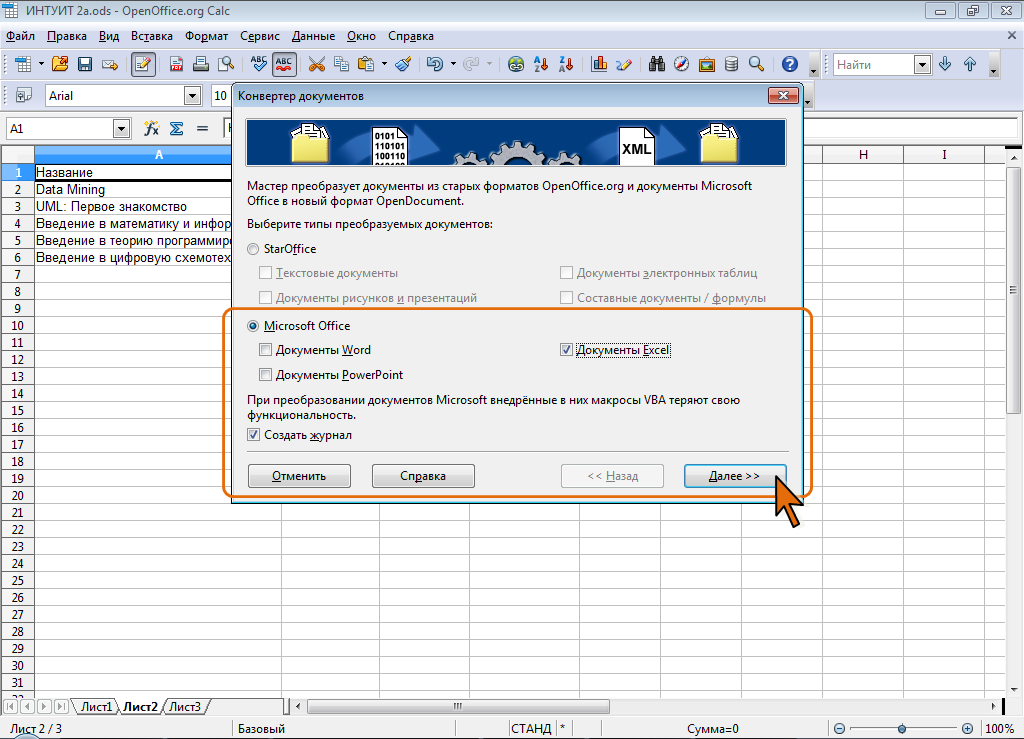Save the document via floppy icon
The height and width of the screenshot is (739, 1024).
[85, 64]
